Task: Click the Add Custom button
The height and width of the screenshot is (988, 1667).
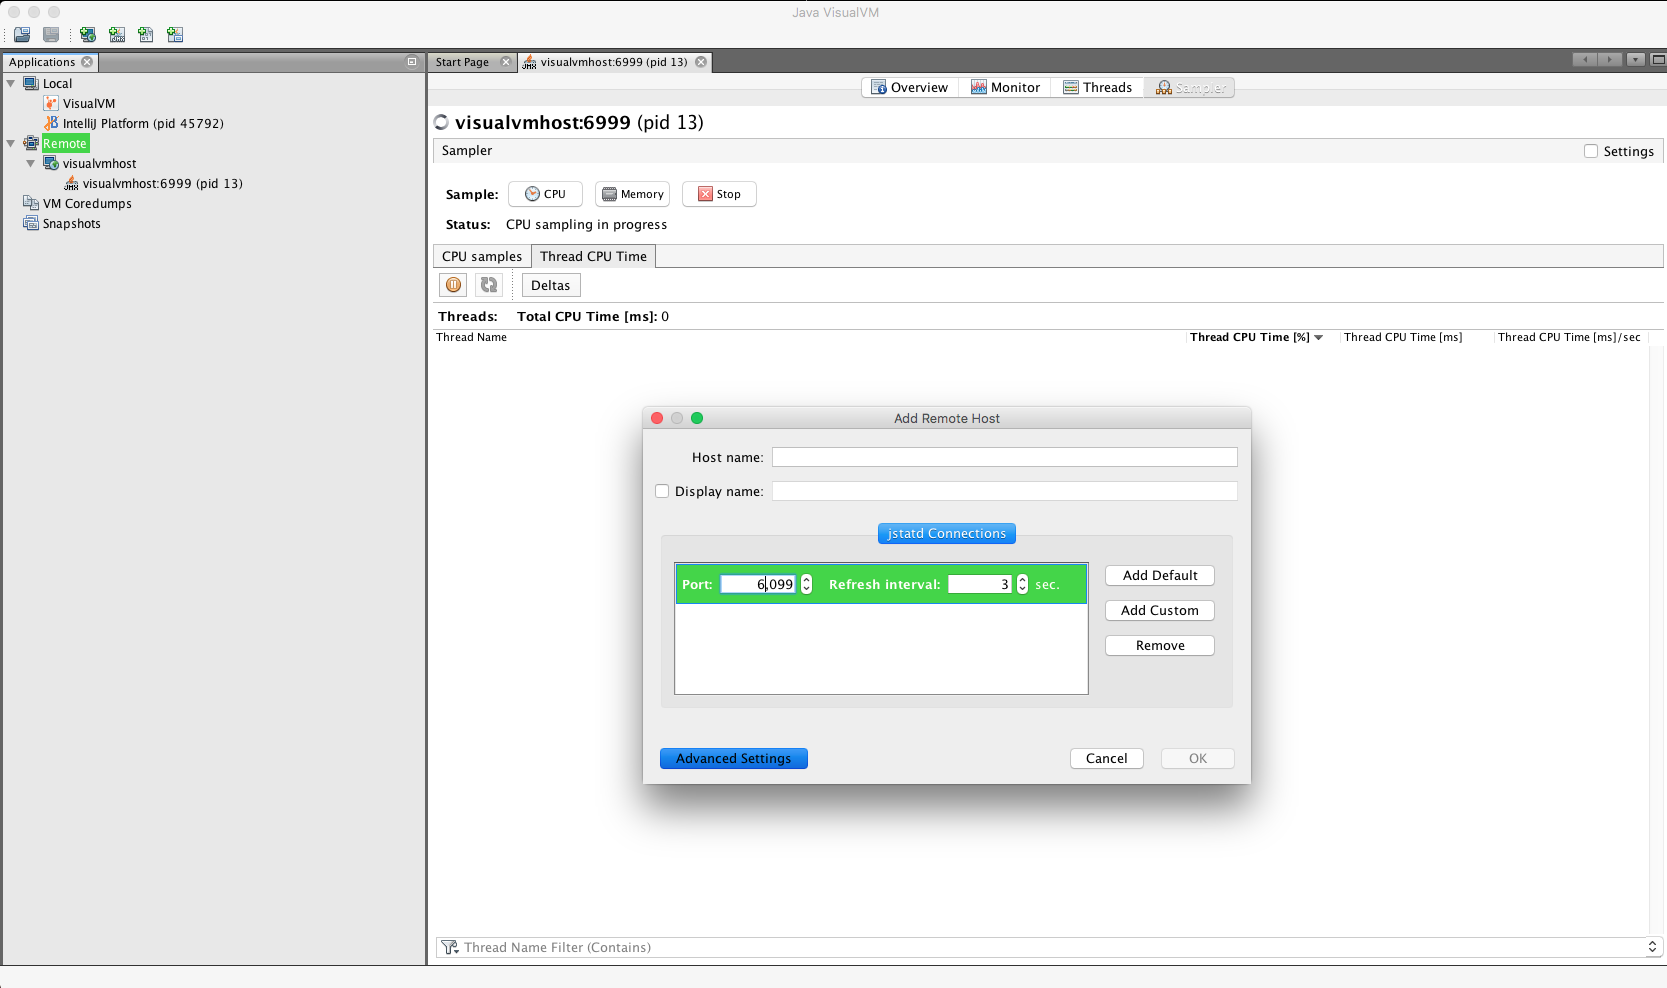Action: 1160,611
